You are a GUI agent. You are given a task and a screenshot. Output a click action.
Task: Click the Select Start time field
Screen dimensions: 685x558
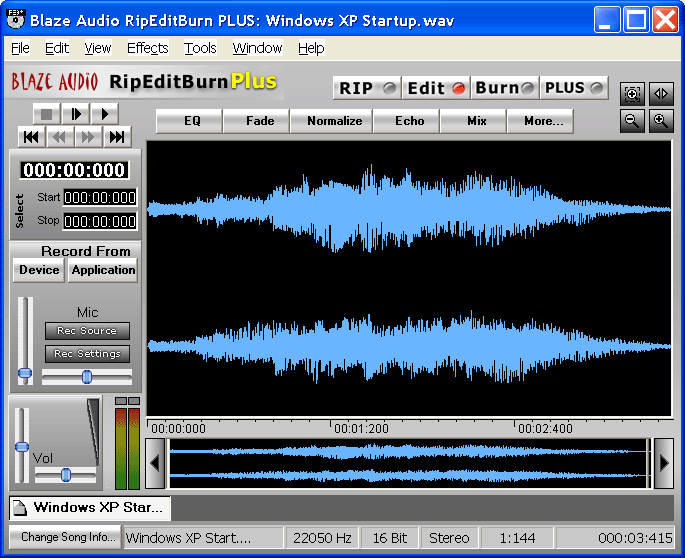[x=100, y=198]
